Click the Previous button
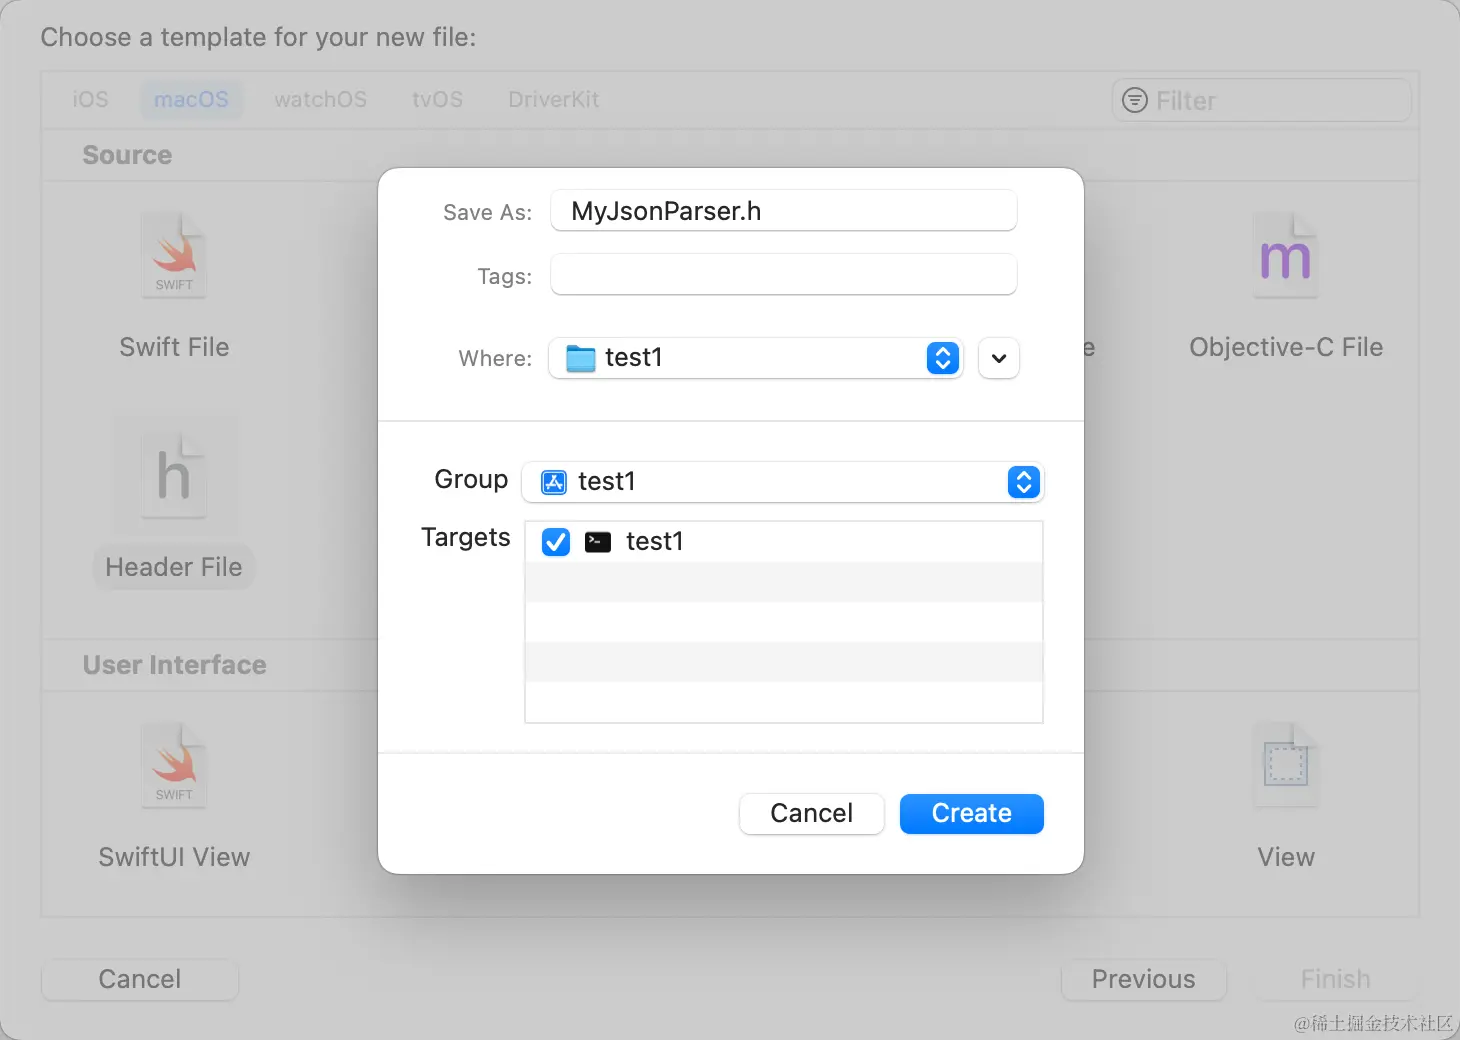 (1143, 979)
